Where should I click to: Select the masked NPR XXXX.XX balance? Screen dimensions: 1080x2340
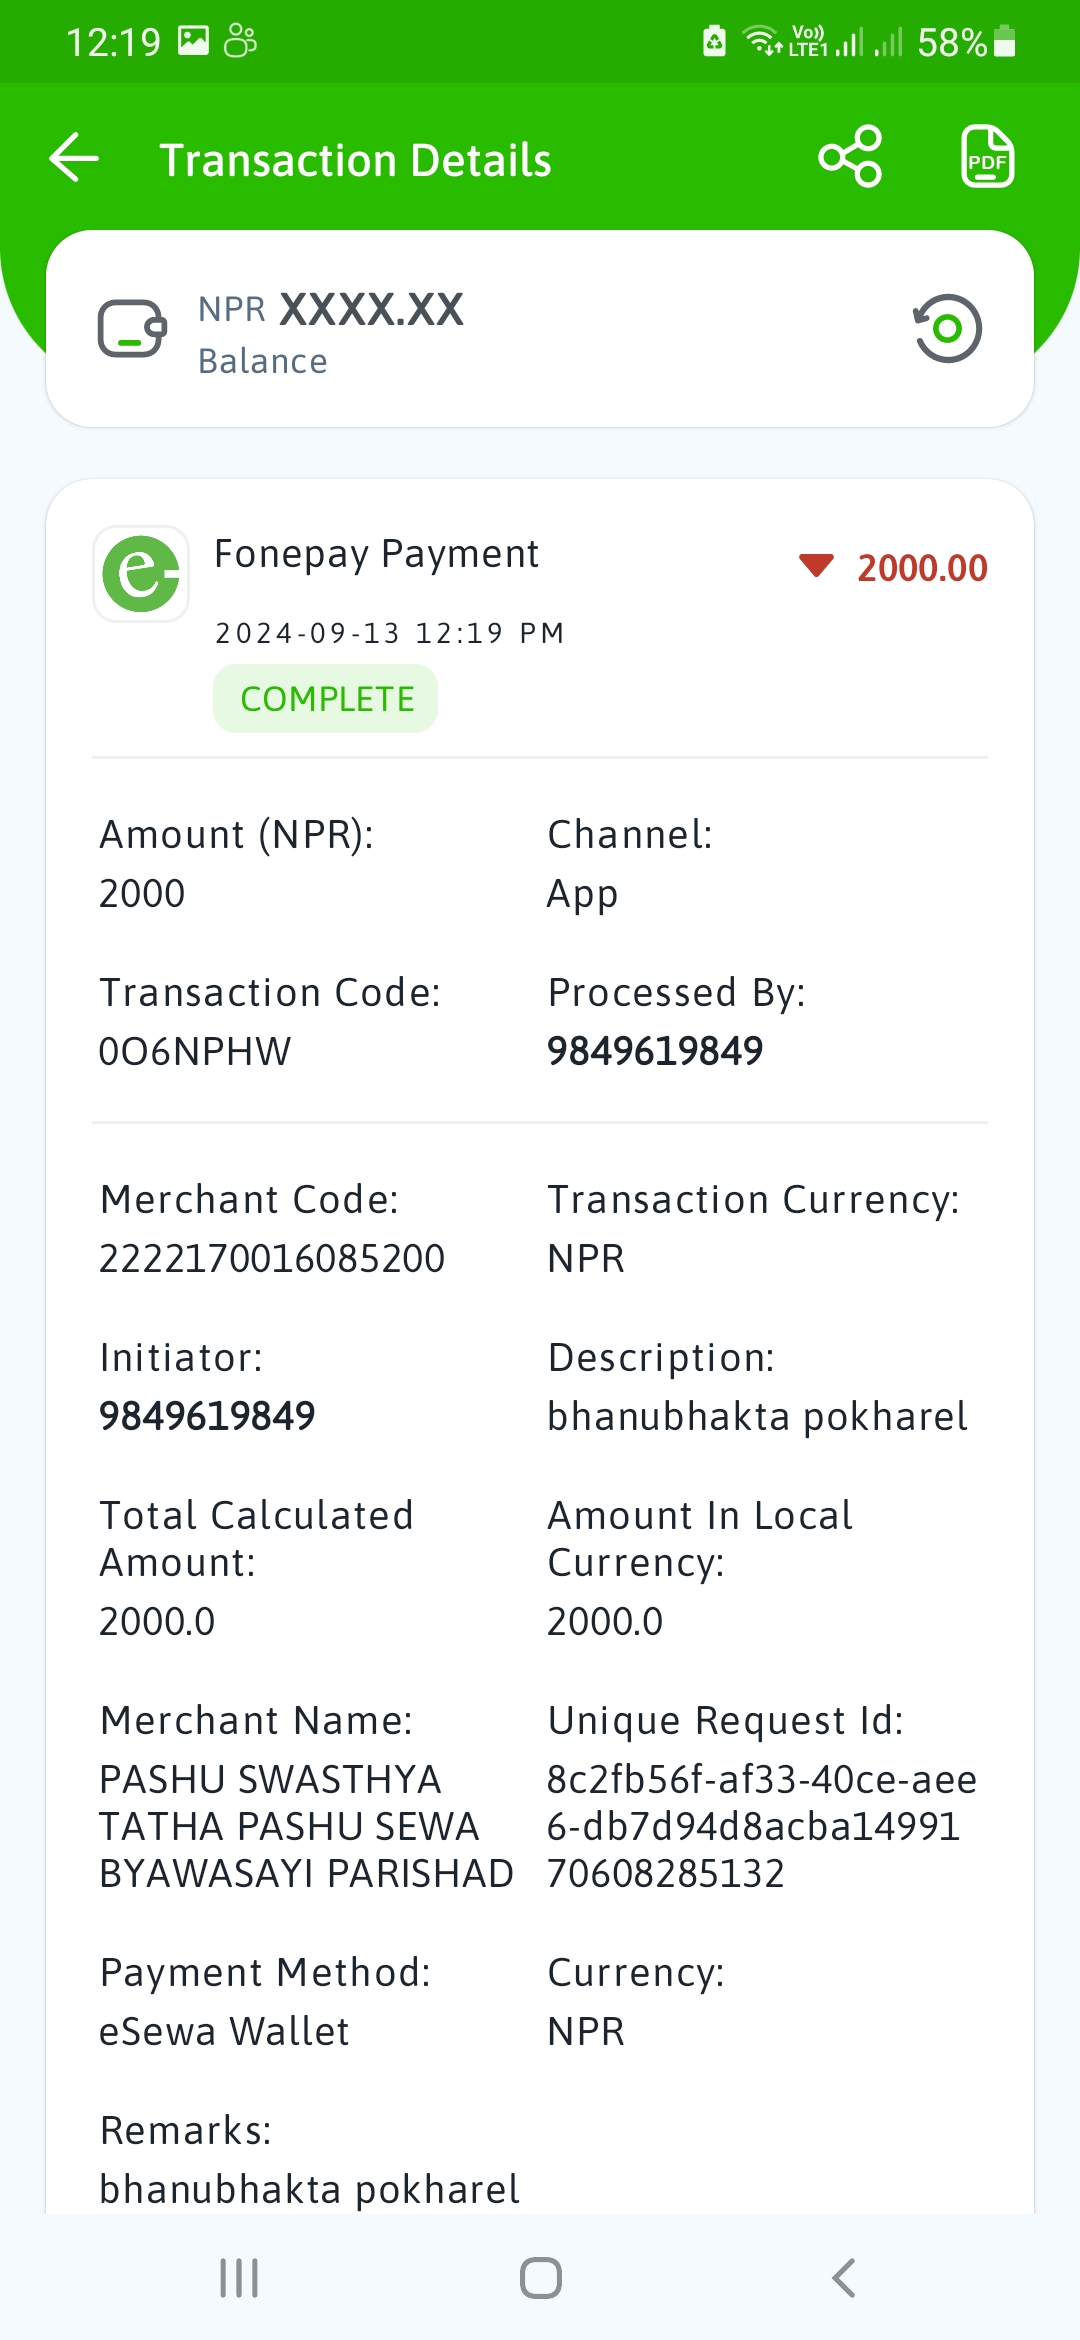point(331,310)
